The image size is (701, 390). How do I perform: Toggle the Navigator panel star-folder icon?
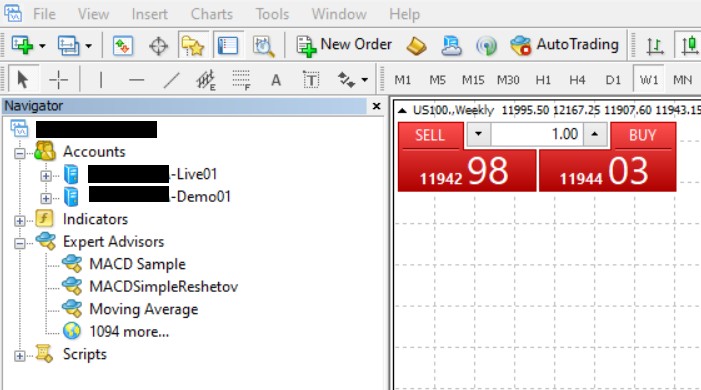pyautogui.click(x=193, y=46)
